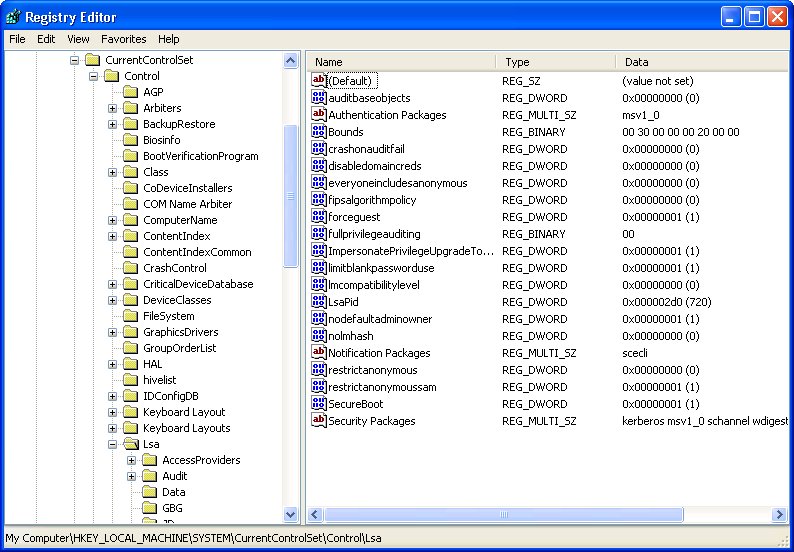The width and height of the screenshot is (794, 552).
Task: Open the Favorites menu
Action: click(x=124, y=39)
